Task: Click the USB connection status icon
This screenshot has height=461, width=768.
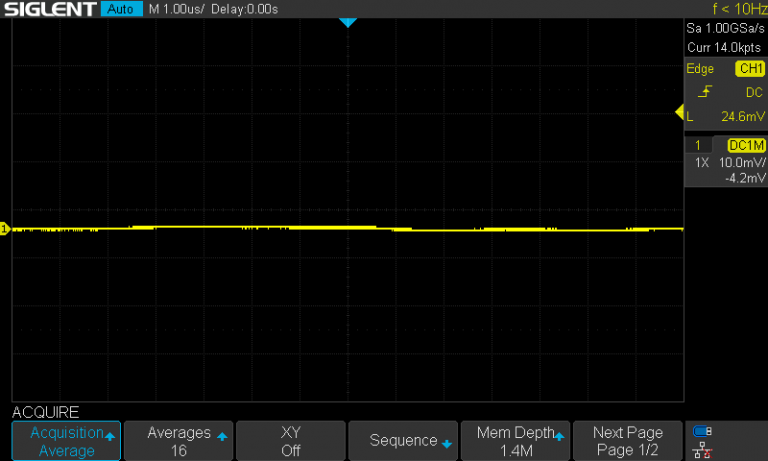Action: (702, 432)
